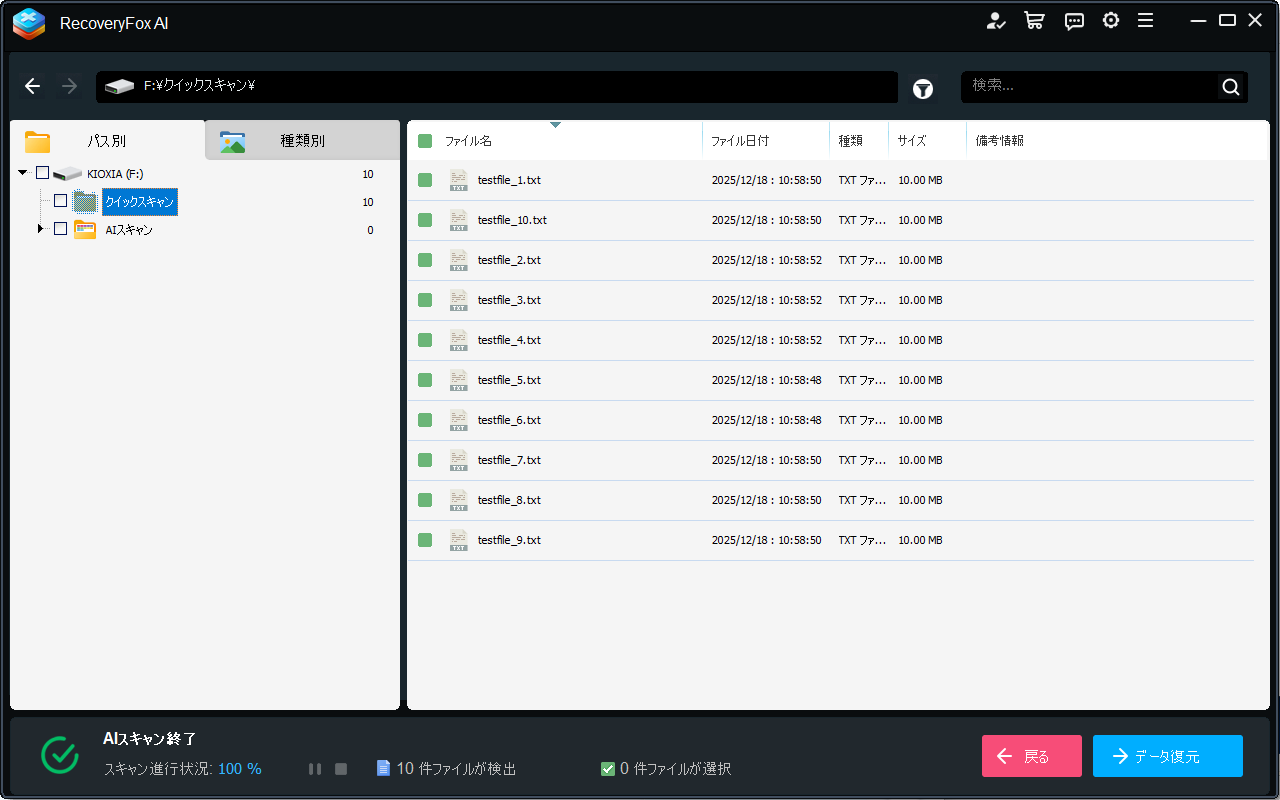Toggle the select-all checkbox in header
Screen dimensions: 1280x800
425,141
